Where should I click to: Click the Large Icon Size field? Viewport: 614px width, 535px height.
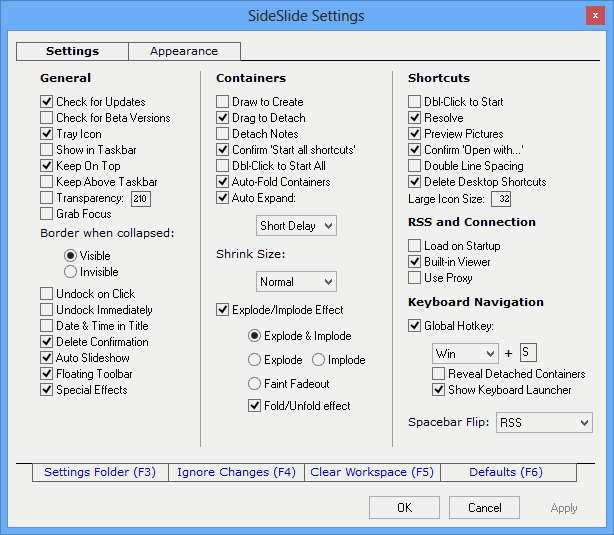502,199
